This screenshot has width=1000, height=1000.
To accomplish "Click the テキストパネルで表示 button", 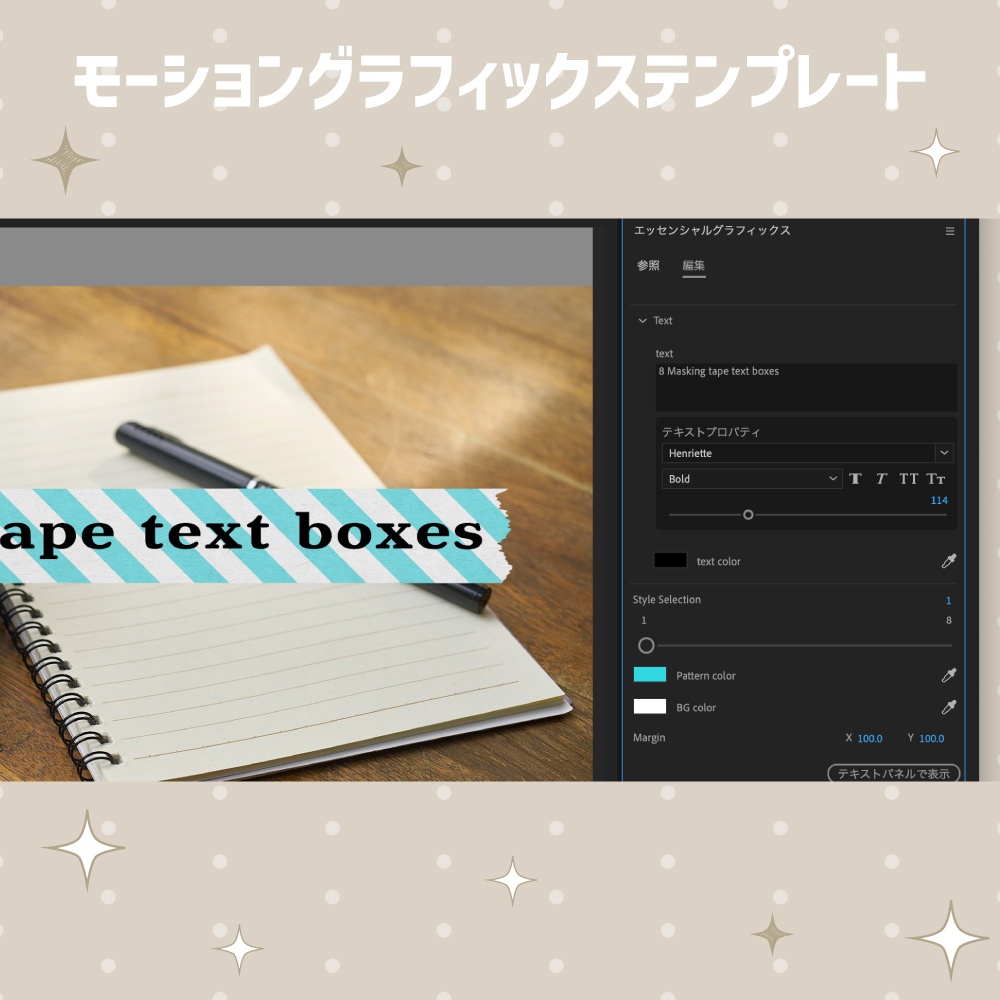I will click(x=893, y=773).
